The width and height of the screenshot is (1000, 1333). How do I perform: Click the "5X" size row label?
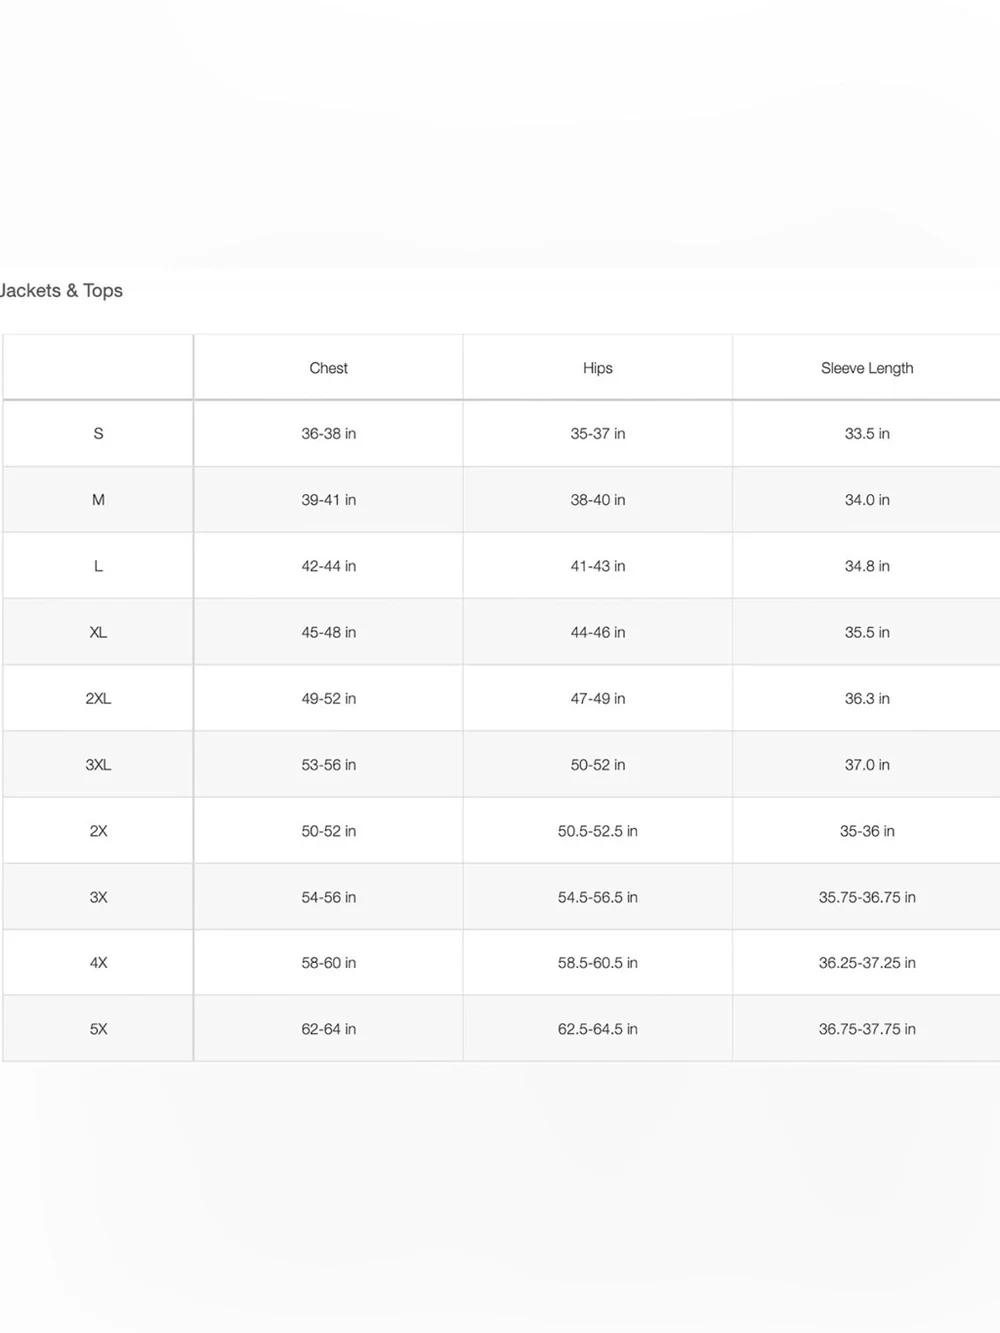pyautogui.click(x=98, y=1029)
